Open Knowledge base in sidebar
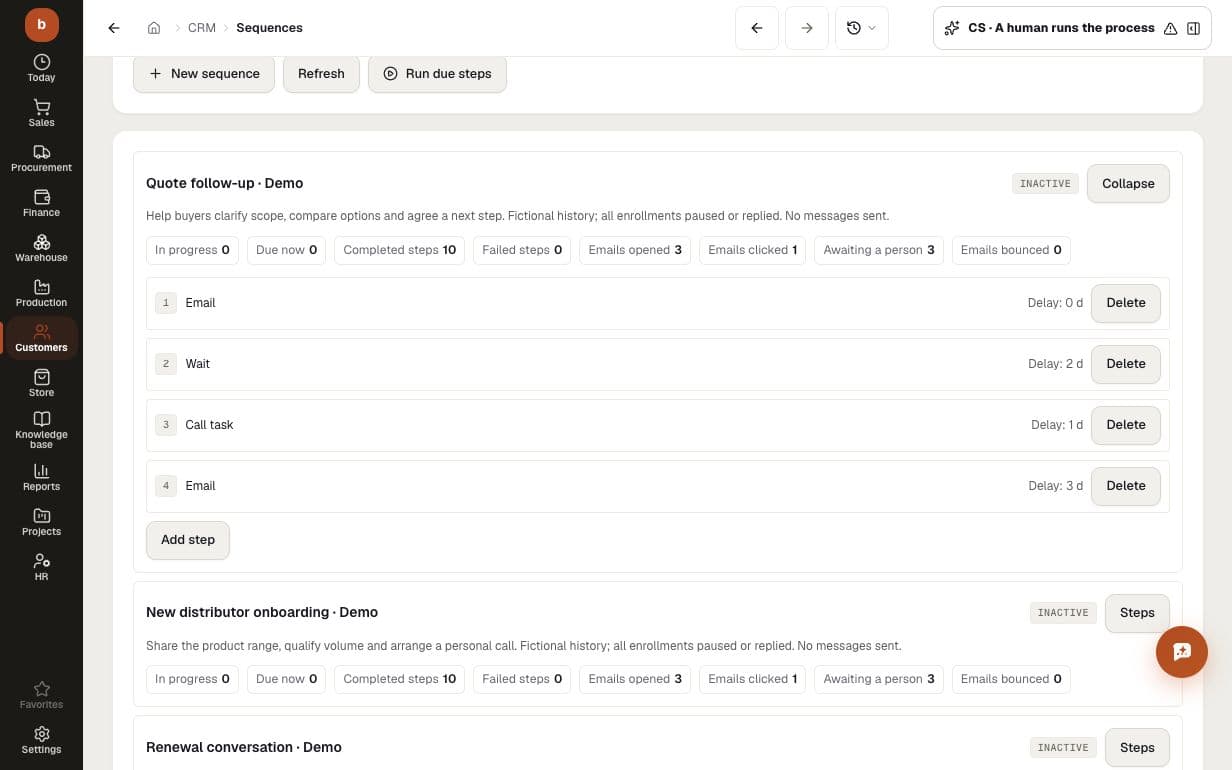 41,430
